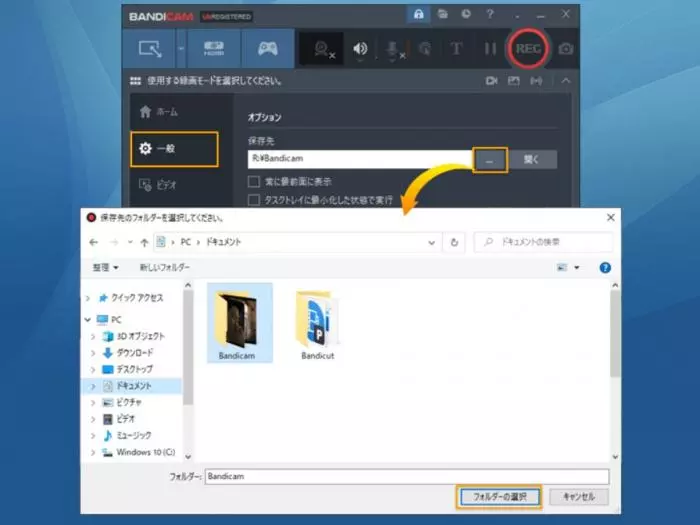The height and width of the screenshot is (525, 700).
Task: Click the 開く button next to save path
Action: click(532, 159)
